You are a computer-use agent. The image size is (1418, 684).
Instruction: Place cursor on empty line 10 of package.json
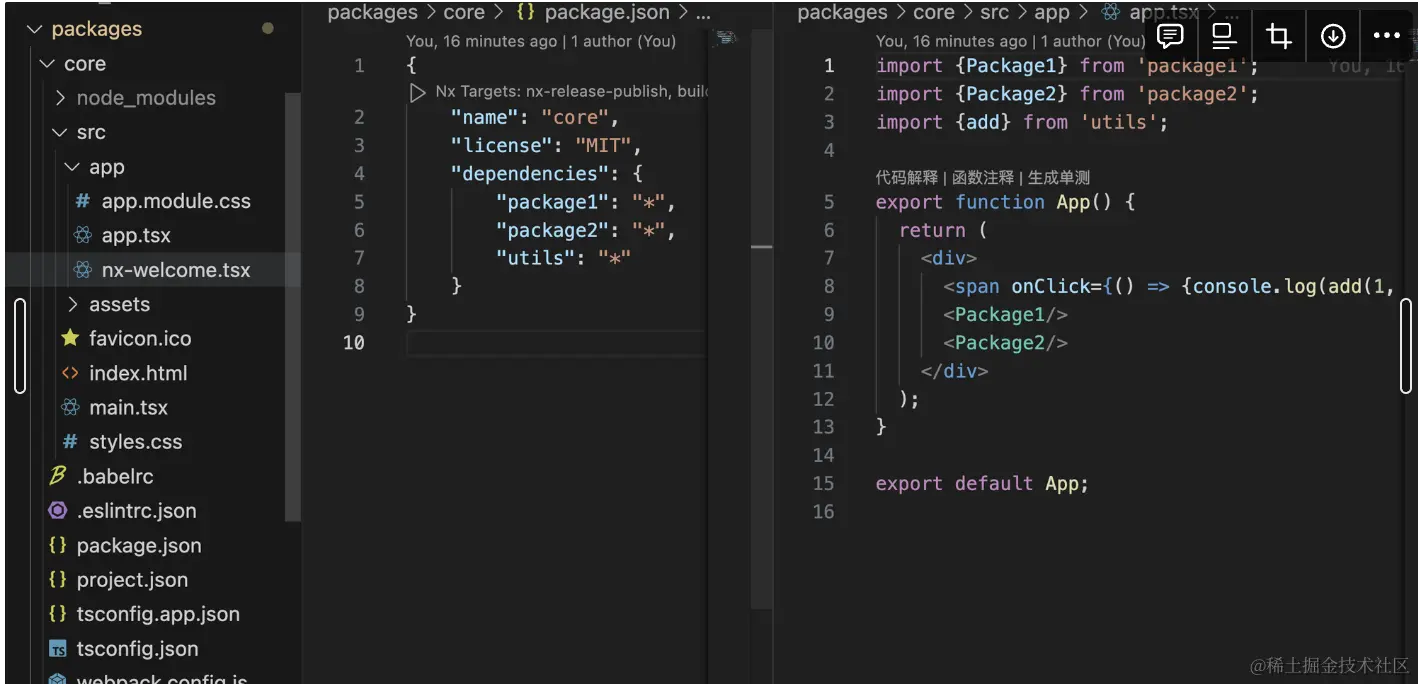coord(555,343)
